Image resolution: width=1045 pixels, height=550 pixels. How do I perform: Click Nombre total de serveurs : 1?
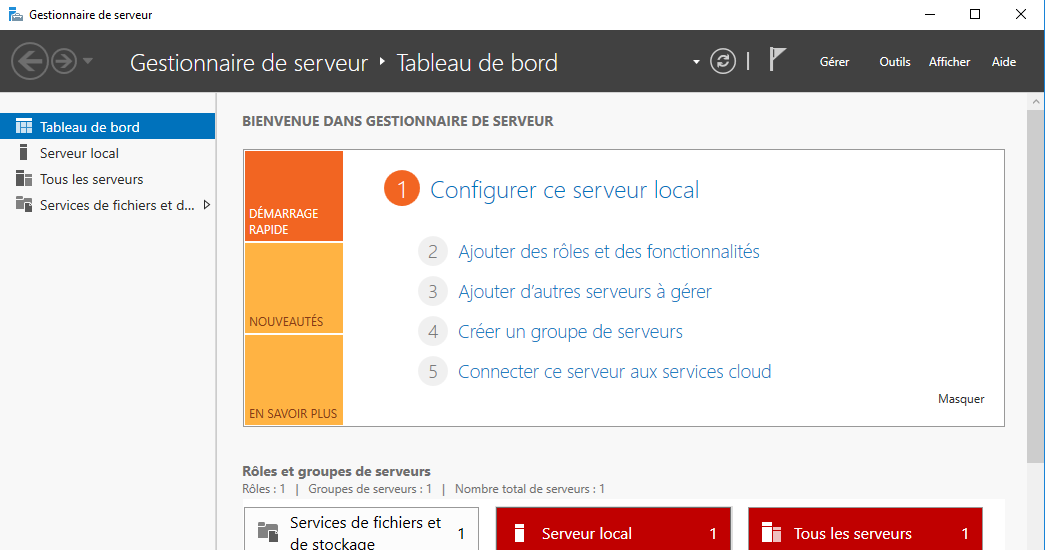point(530,489)
